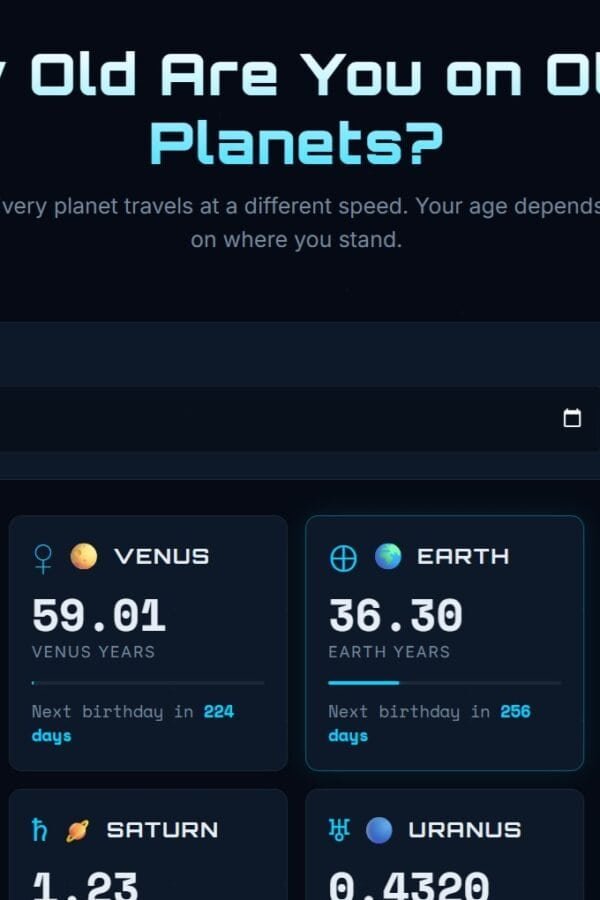Screen dimensions: 600x900
Task: Click the Venus planet emoji icon
Action: pyautogui.click(x=82, y=557)
